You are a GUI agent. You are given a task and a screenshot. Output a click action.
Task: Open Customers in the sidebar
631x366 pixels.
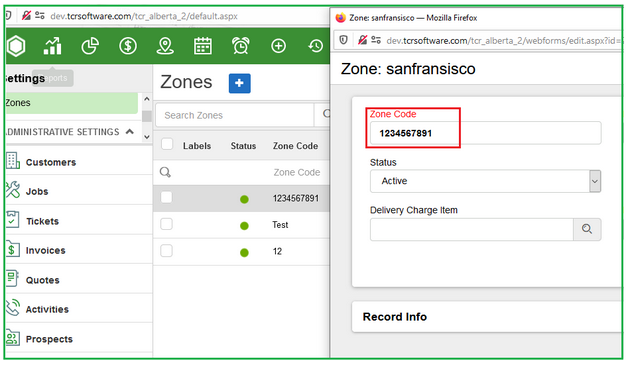point(51,162)
